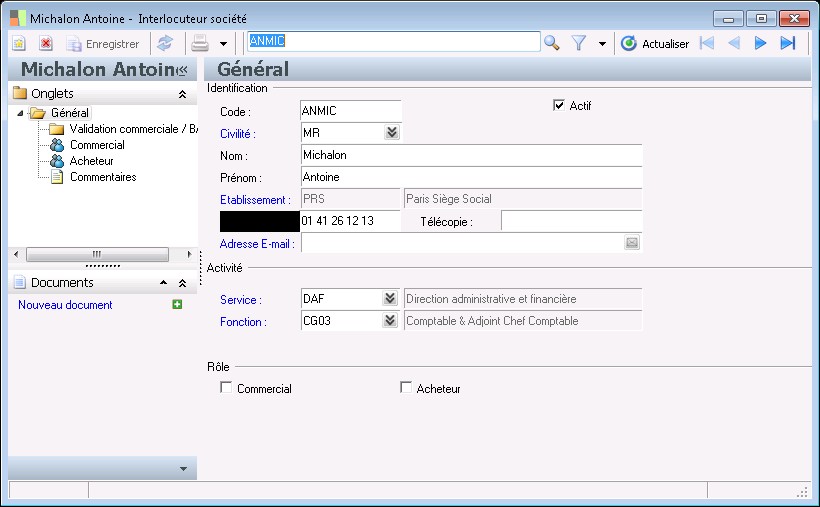820x507 pixels.
Task: Tick the Acheteur role checkbox
Action: [406, 388]
